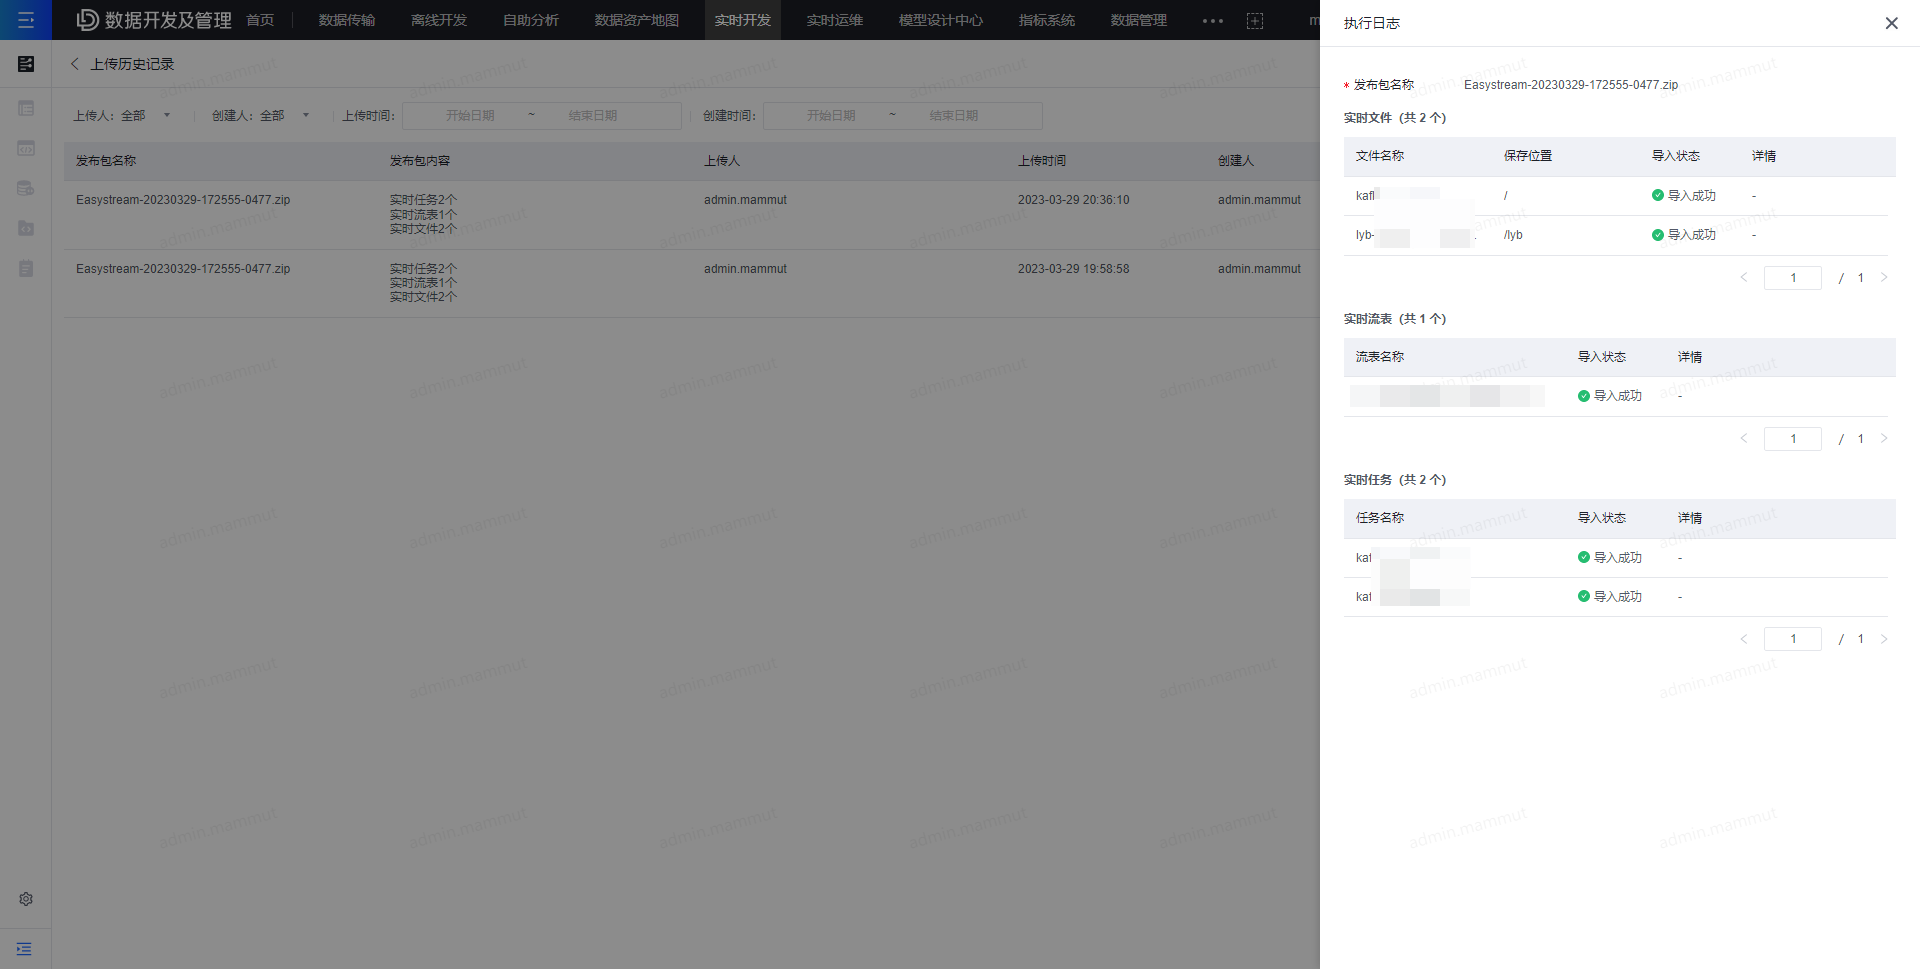Click the 保存位置 column header in 执行日志
This screenshot has width=1920, height=969.
click(1528, 156)
